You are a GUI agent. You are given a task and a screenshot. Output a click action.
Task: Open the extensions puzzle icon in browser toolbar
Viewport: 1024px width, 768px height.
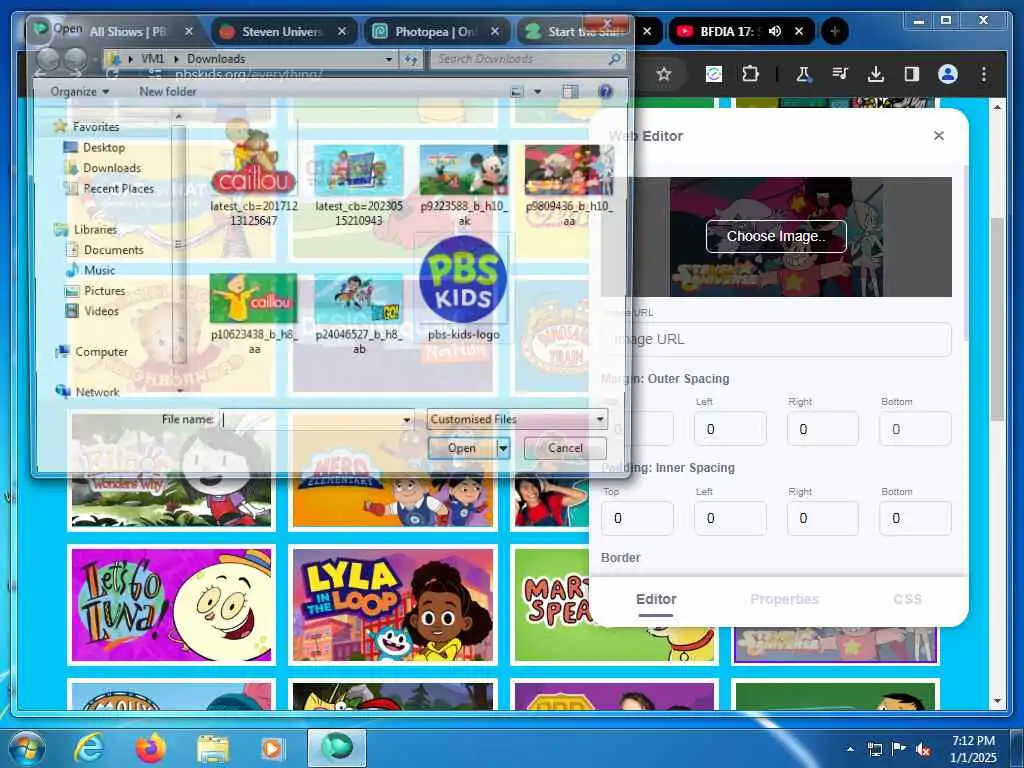[x=750, y=74]
